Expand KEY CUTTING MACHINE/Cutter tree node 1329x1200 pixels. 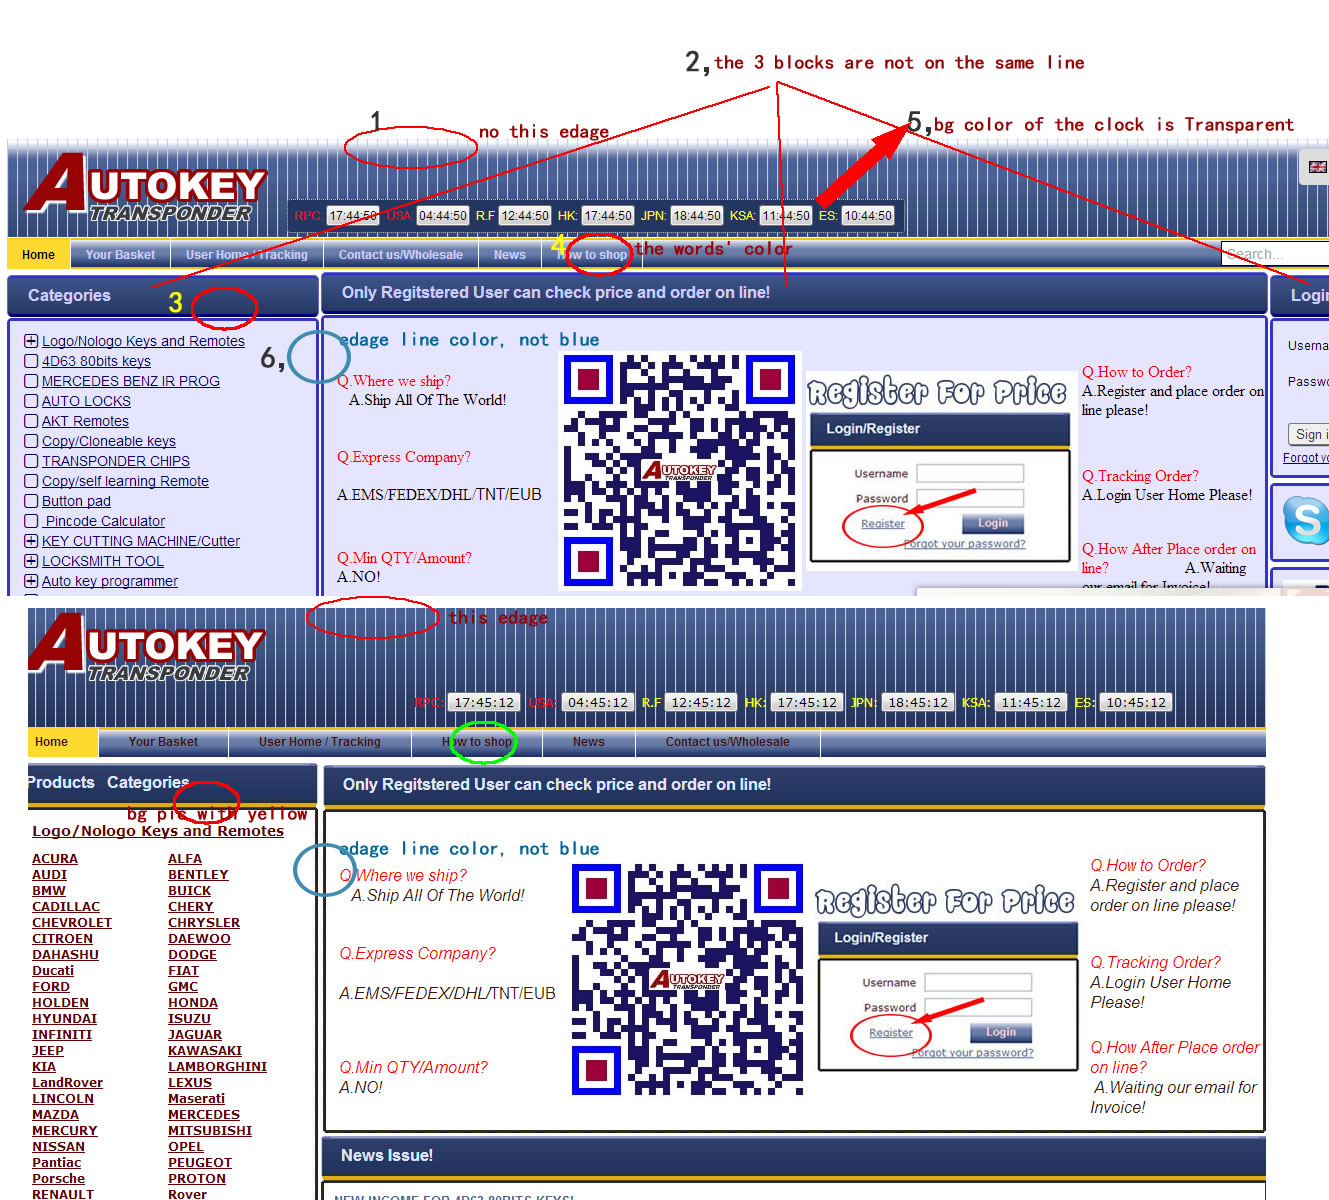(31, 541)
